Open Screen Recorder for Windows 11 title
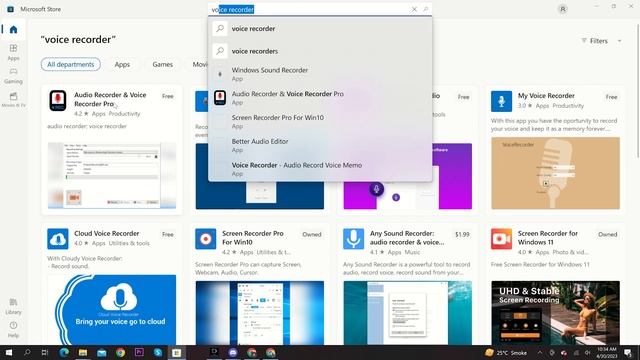 [x=548, y=238]
